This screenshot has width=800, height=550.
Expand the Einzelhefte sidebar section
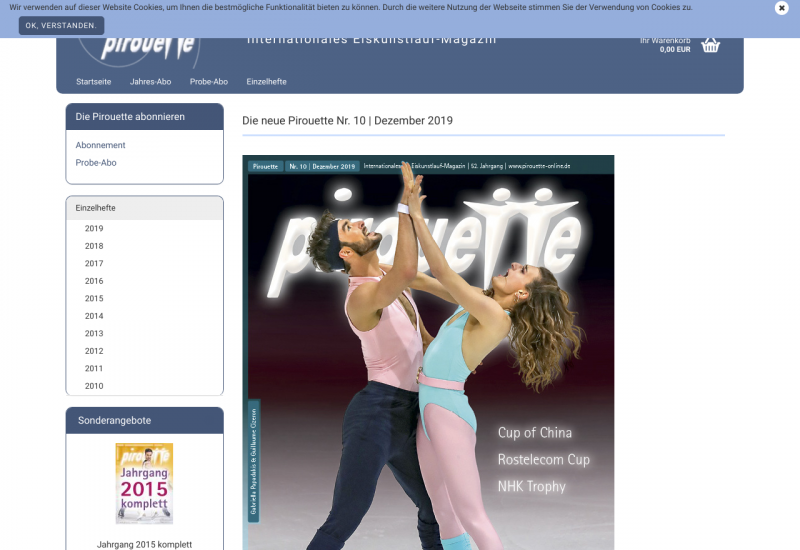(x=96, y=208)
